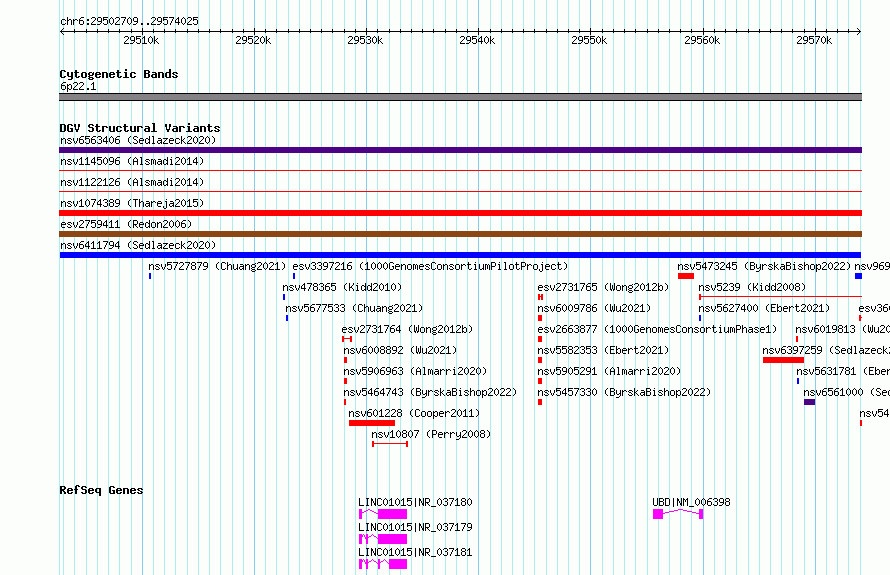Click the red bar under nsv6397259
890x575 pixels.
click(783, 360)
